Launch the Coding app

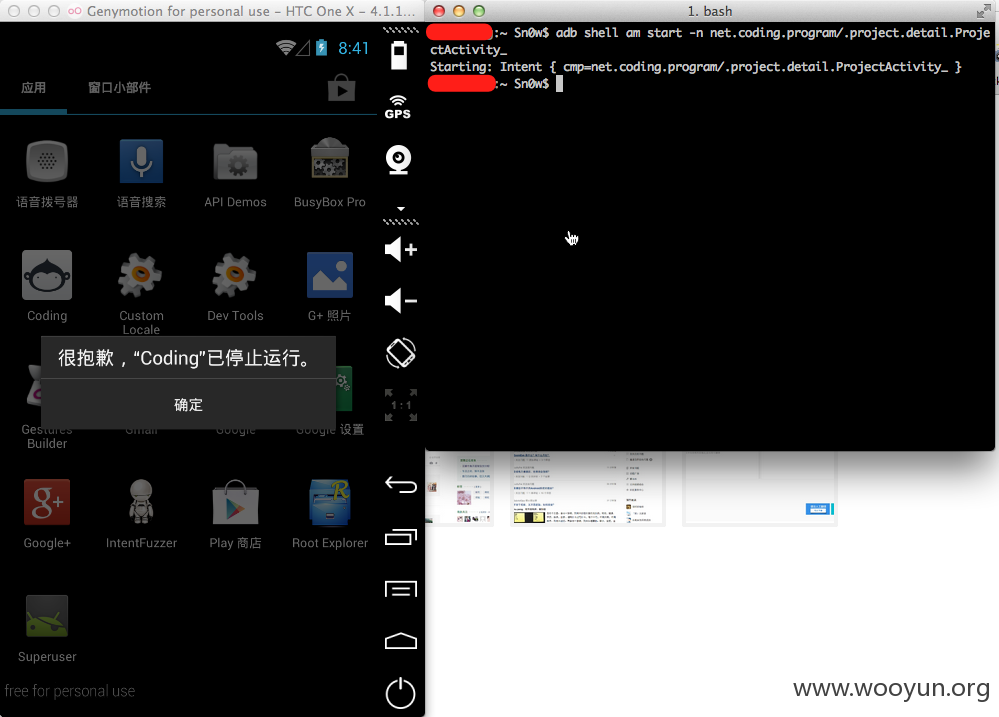coord(47,286)
